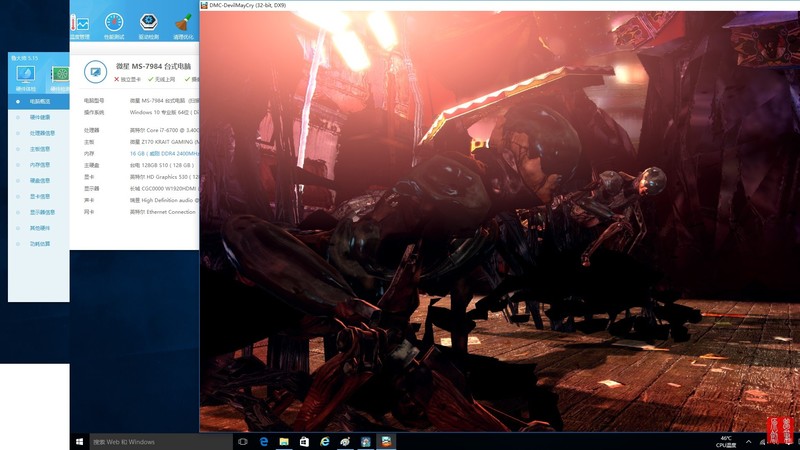Open 硬件健康 in the sidebar
The width and height of the screenshot is (800, 450).
39,117
